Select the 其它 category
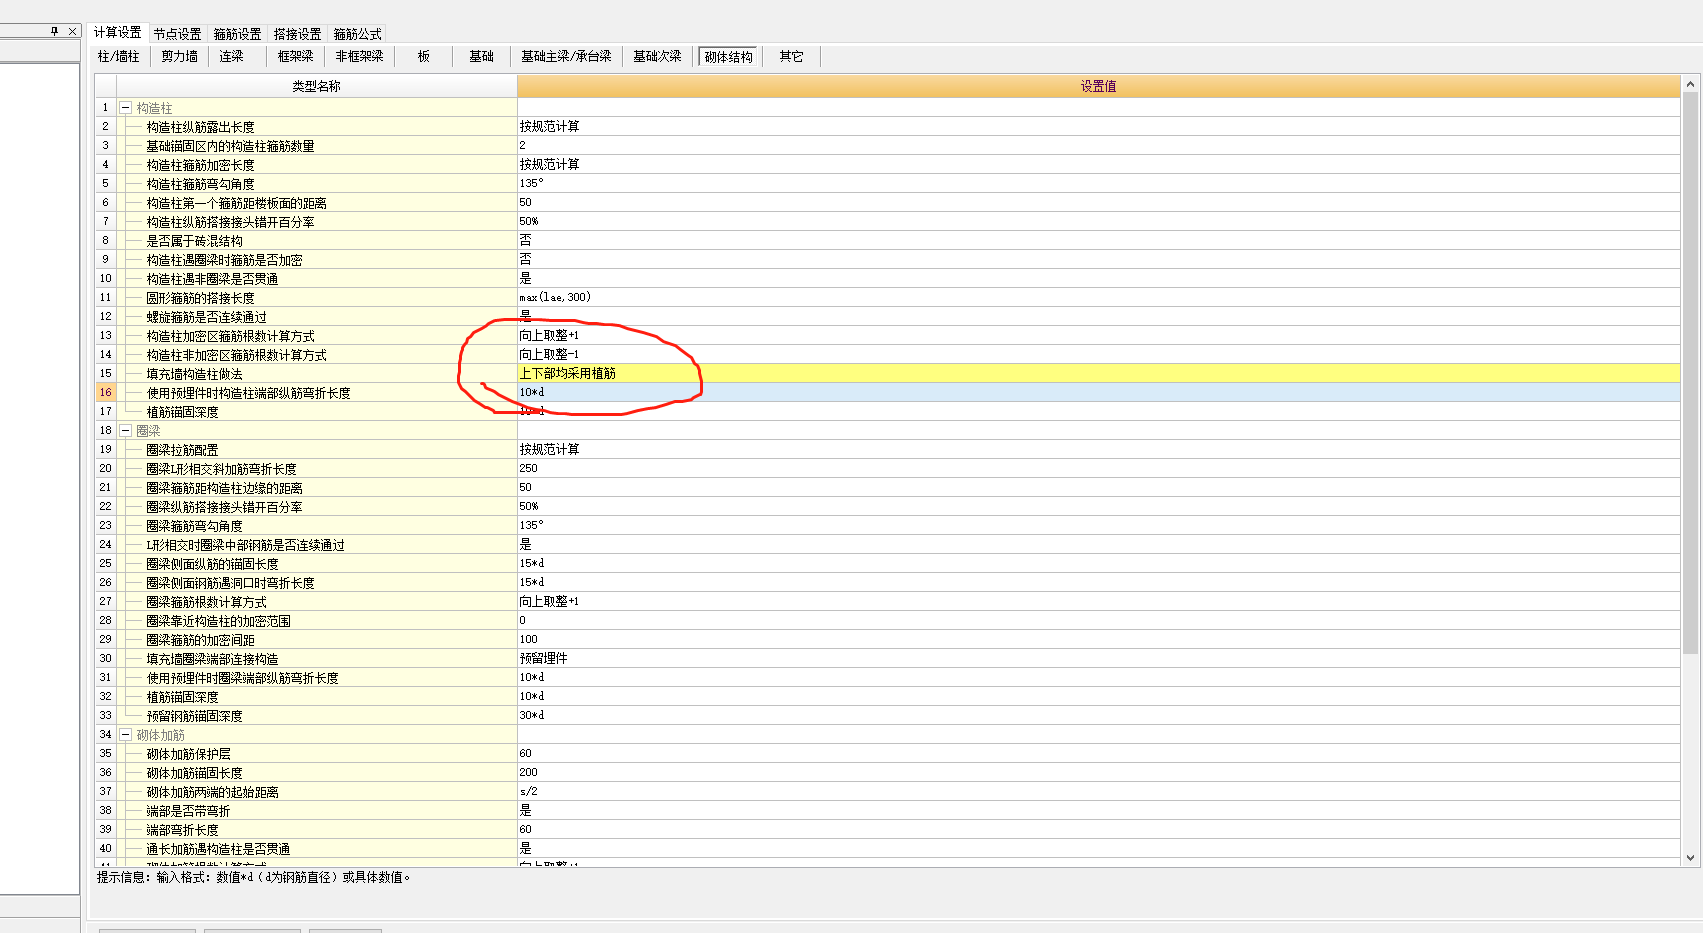The height and width of the screenshot is (933, 1703). click(792, 57)
